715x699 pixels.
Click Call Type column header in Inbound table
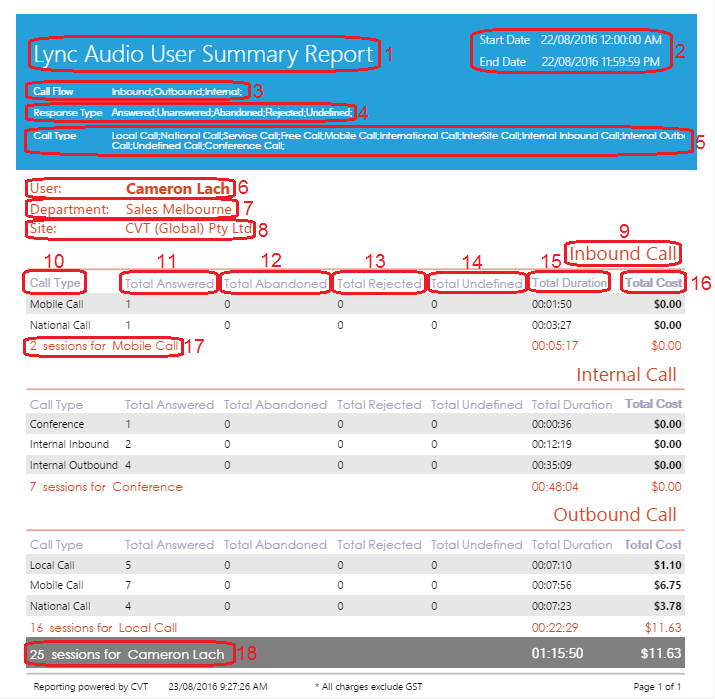[55, 283]
